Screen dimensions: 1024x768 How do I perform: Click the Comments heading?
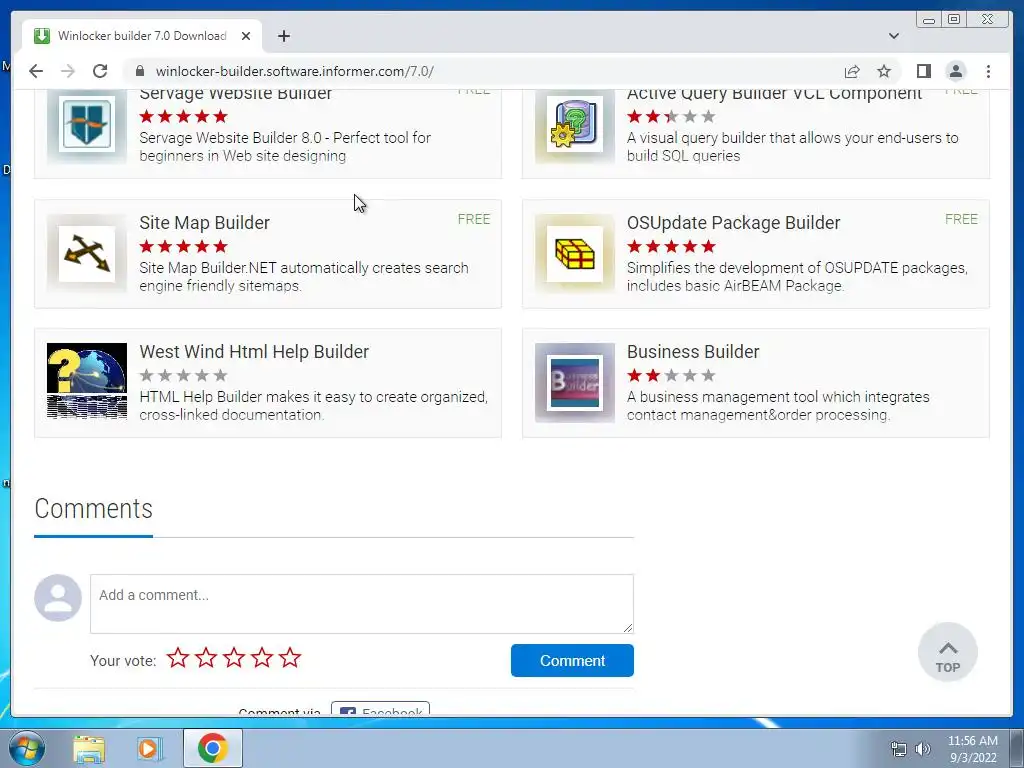[93, 509]
